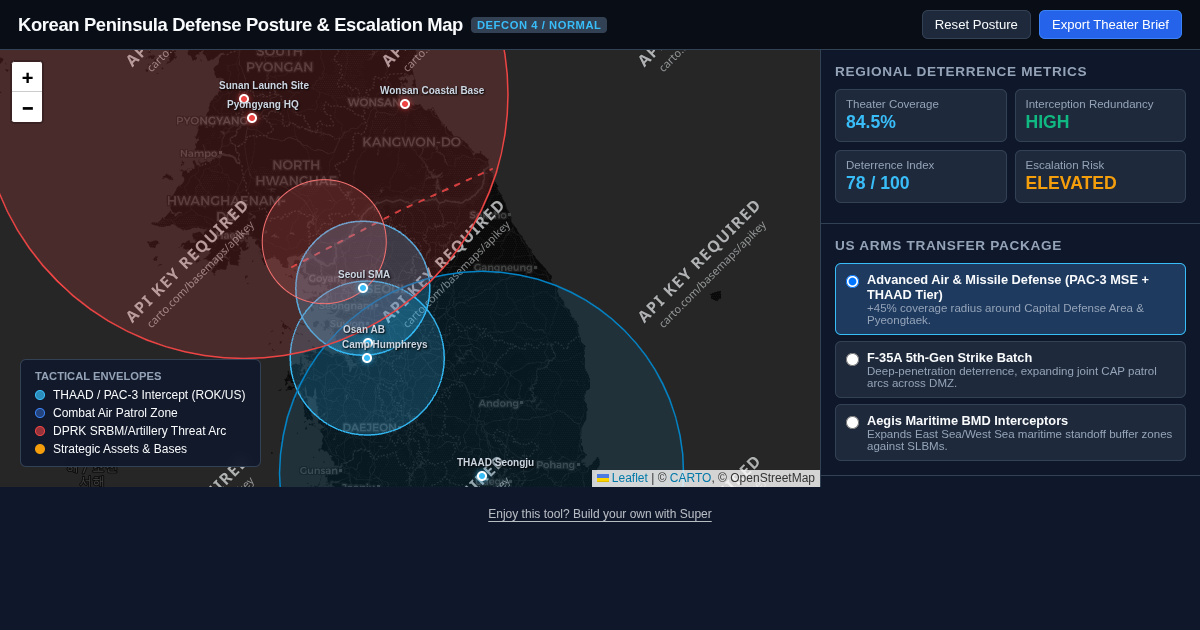Select F-35A 5th-Gen Strike Batch radio
Image resolution: width=1200 pixels, height=630 pixels.
852,359
